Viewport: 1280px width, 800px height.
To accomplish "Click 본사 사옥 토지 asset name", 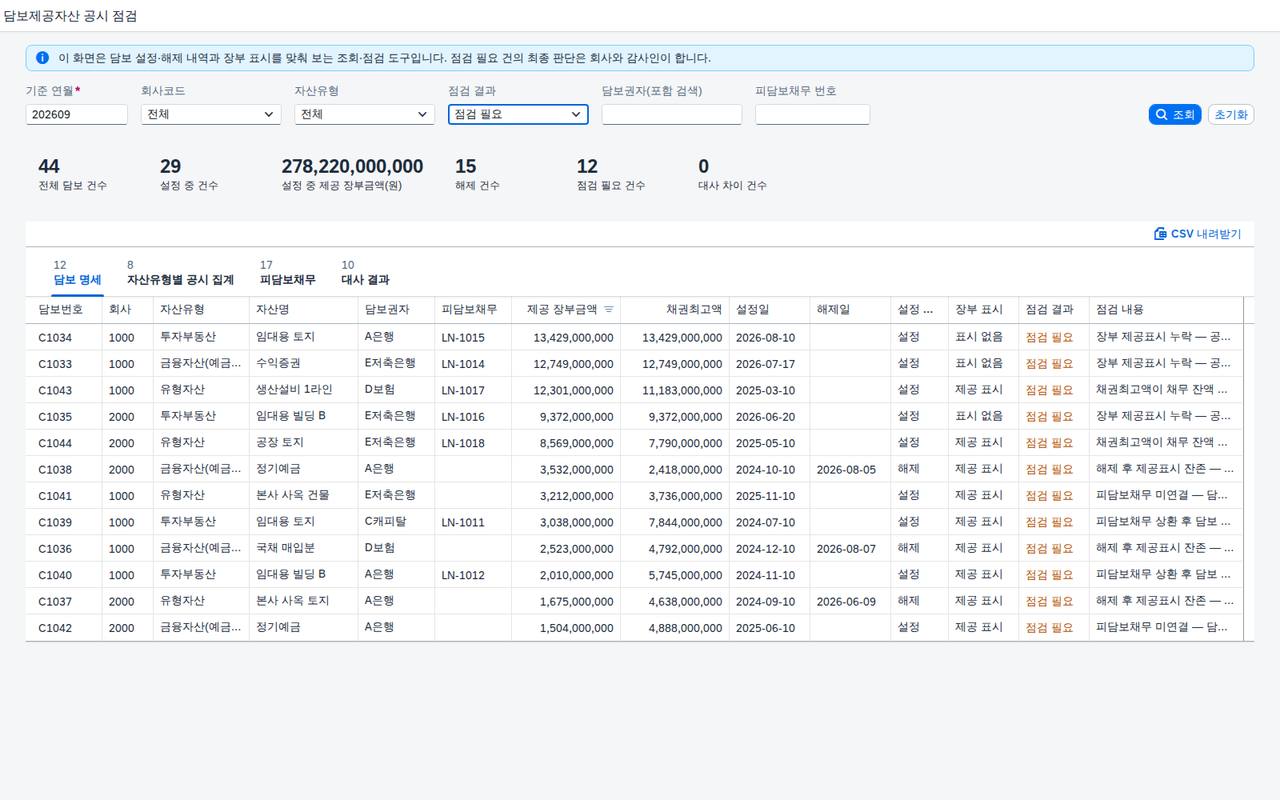I will click(292, 601).
